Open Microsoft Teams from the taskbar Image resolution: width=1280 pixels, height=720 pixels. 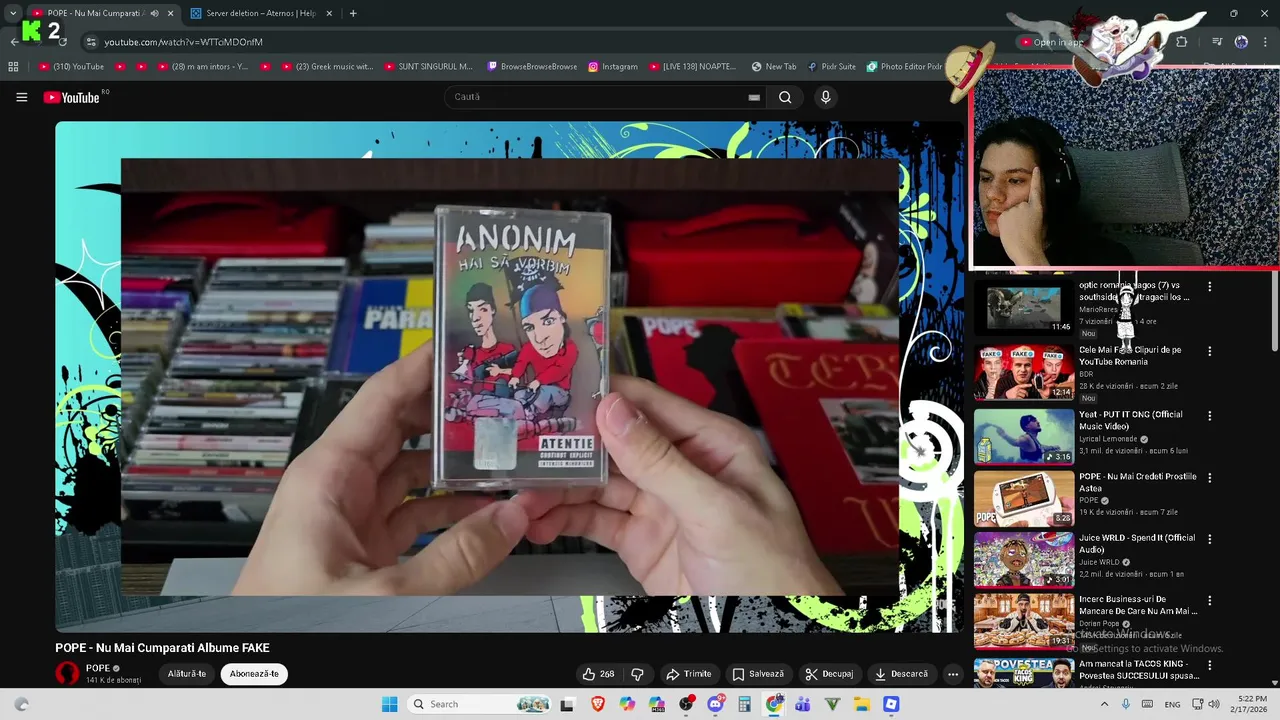(x=803, y=704)
